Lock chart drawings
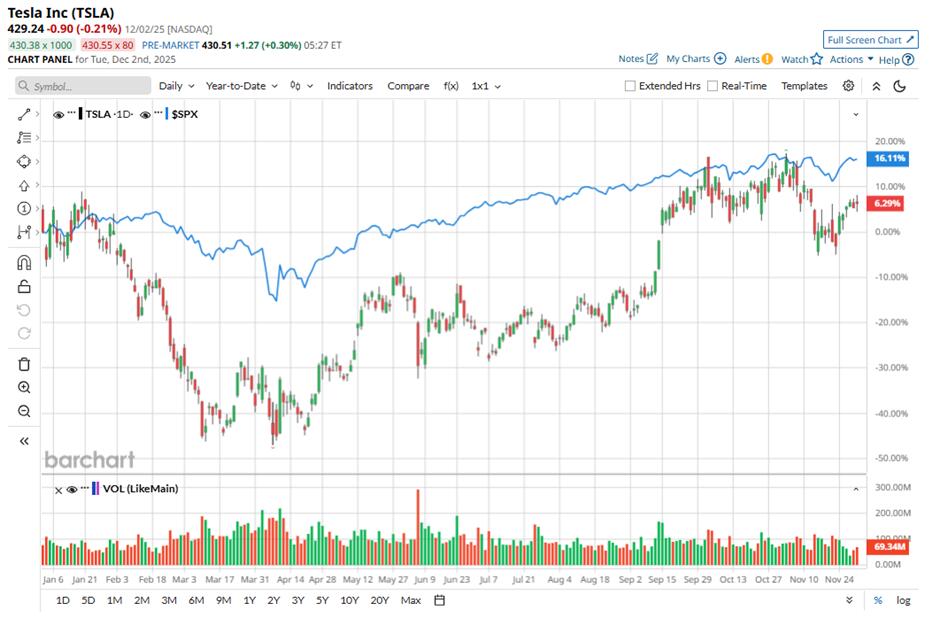The image size is (940, 626). [x=23, y=286]
